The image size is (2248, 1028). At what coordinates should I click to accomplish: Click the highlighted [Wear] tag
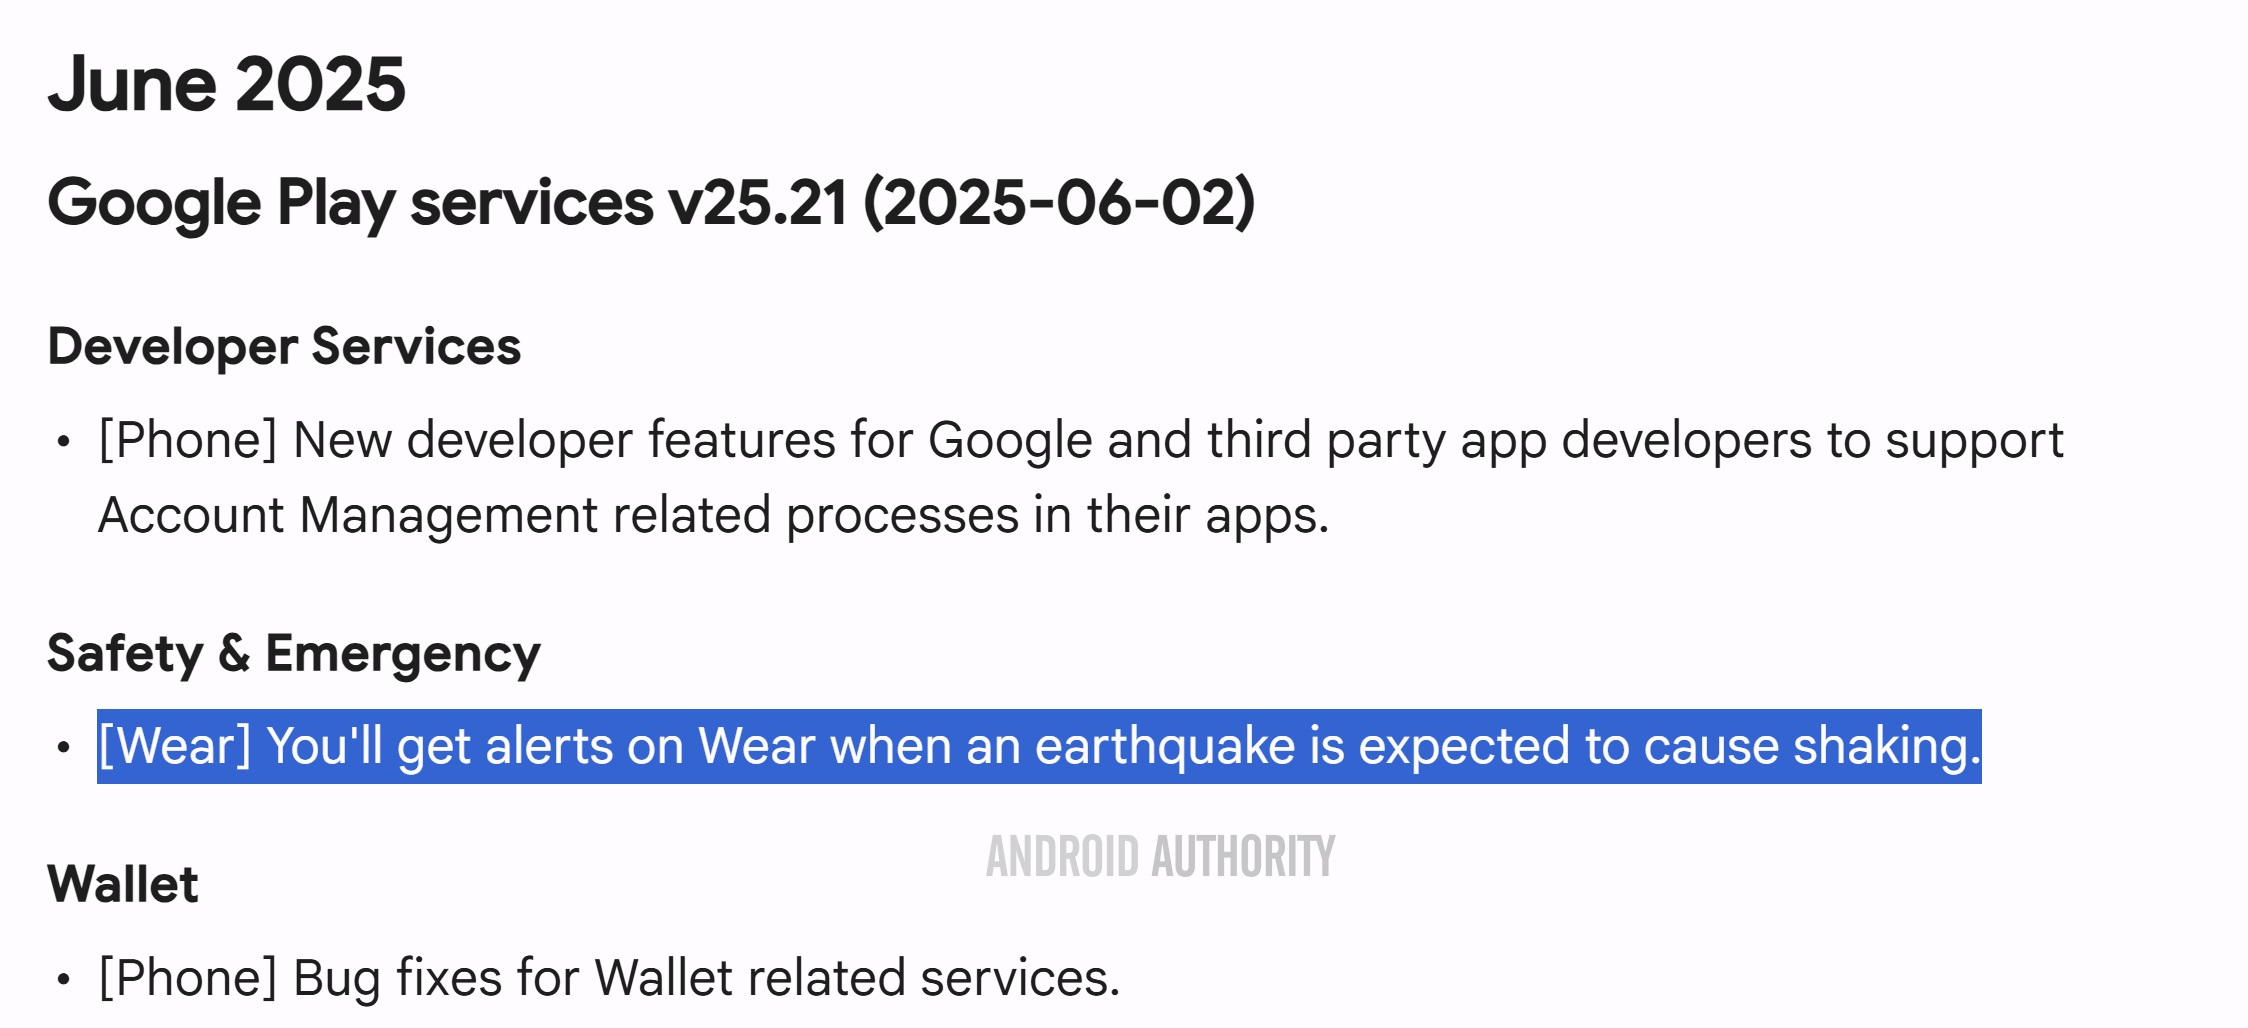pyautogui.click(x=174, y=747)
